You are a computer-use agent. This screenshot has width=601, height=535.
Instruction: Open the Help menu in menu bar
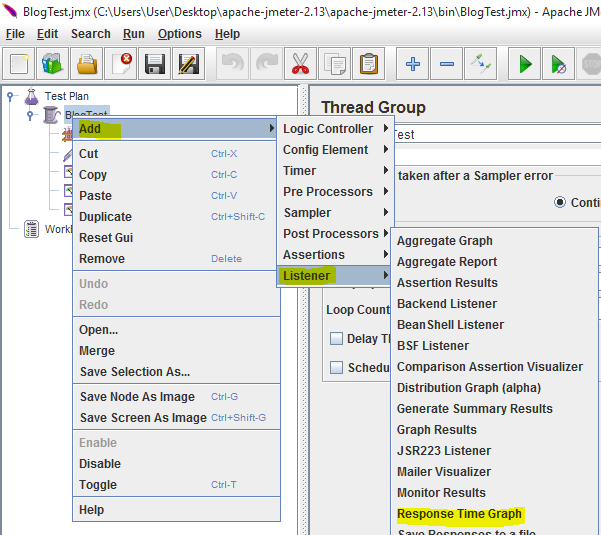pos(227,34)
